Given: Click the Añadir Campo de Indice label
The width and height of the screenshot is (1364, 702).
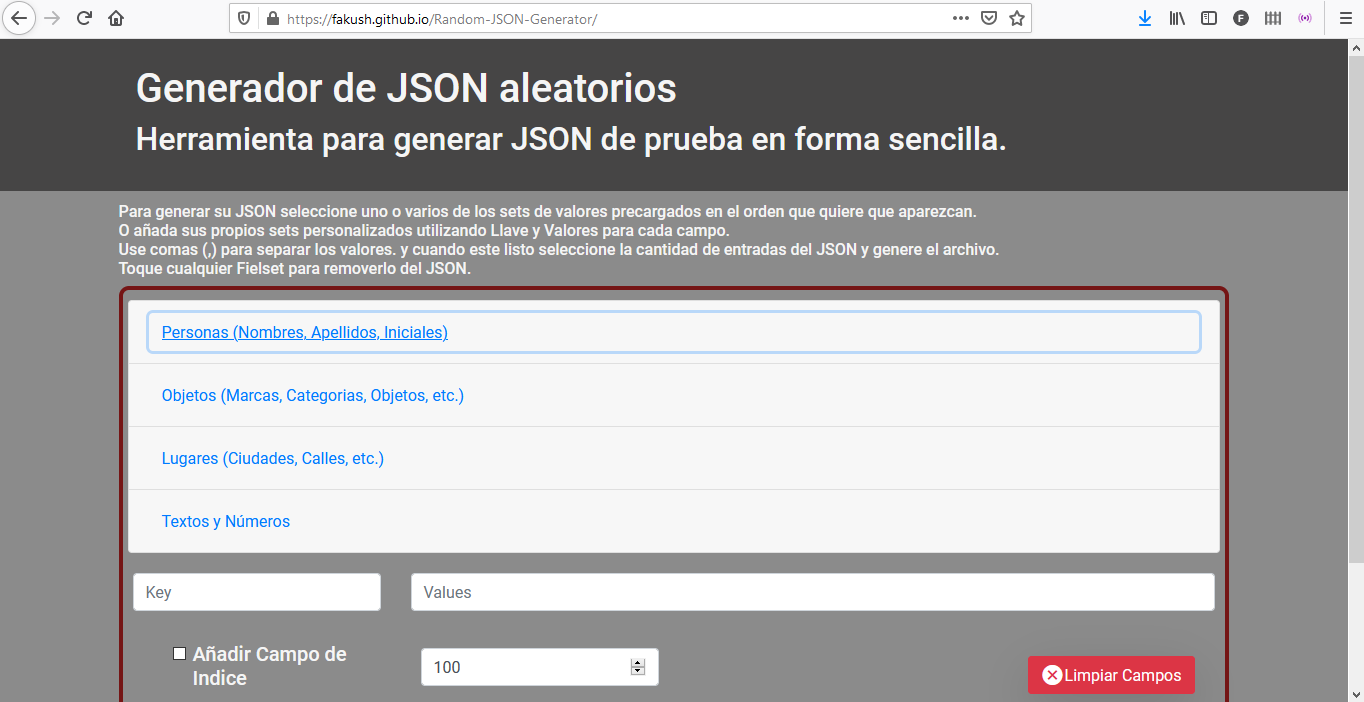Looking at the screenshot, I should (270, 666).
